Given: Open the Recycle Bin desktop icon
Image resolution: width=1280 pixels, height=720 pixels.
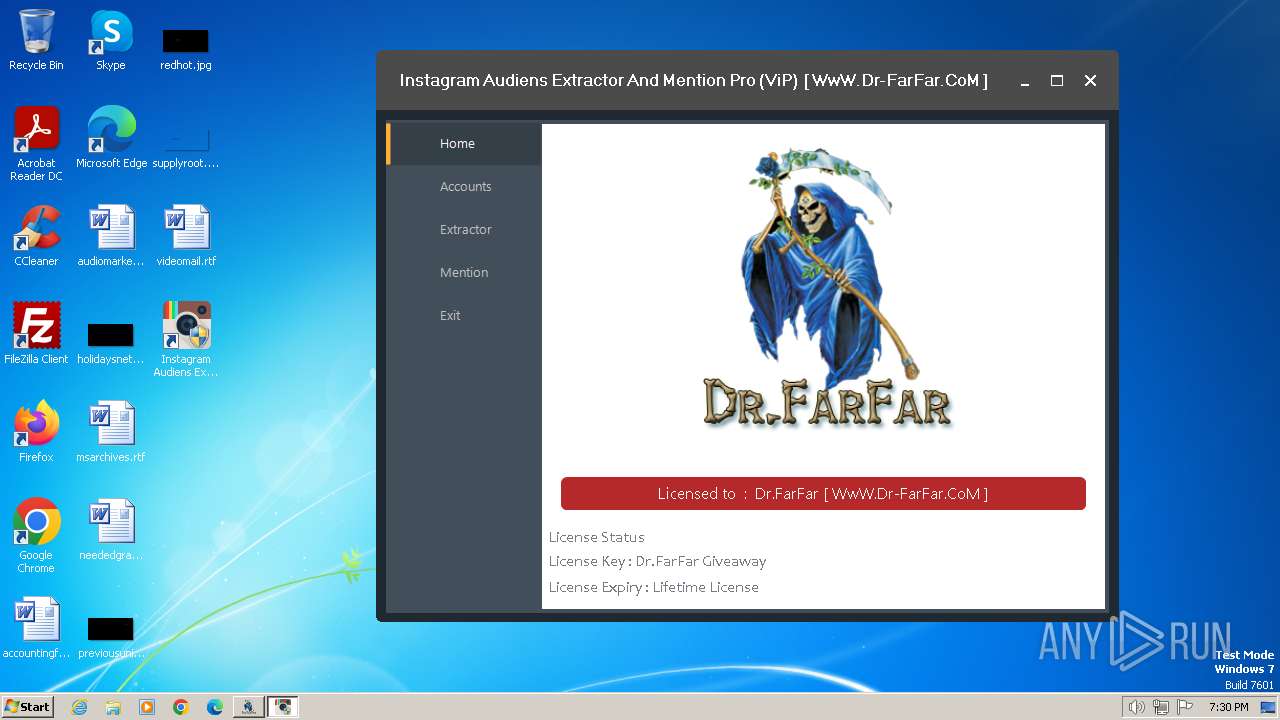Looking at the screenshot, I should coord(36,41).
